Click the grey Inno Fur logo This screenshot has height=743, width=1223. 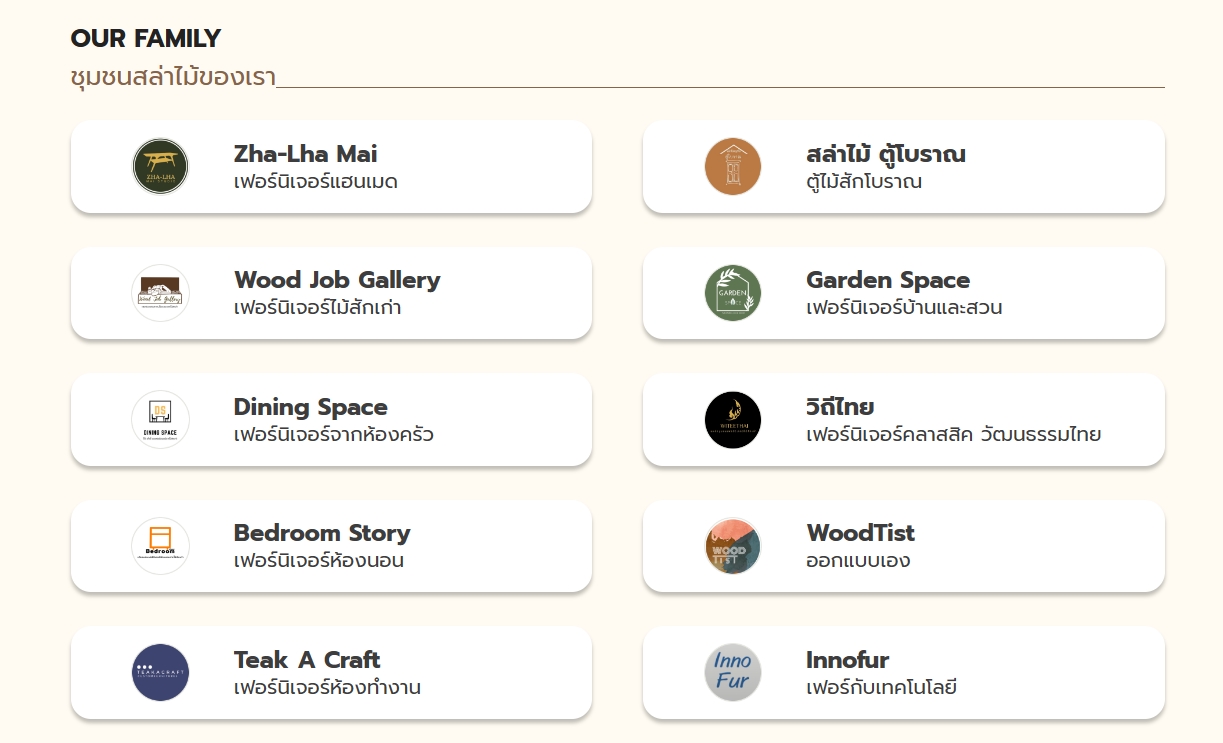point(733,673)
